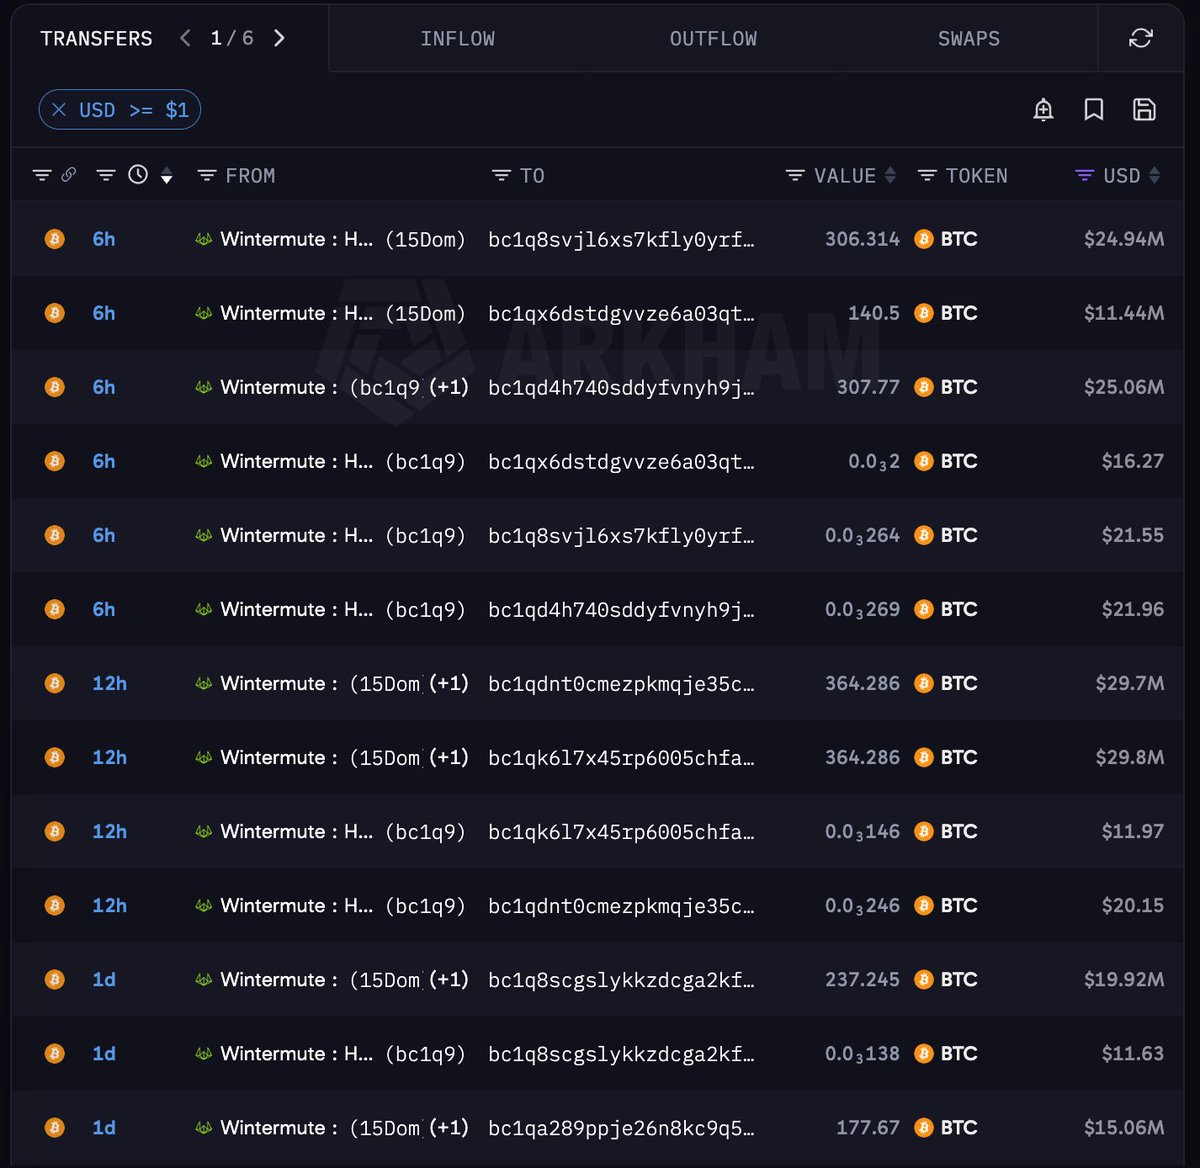Open recipient bc1q8scgslykkzdcga2kf in $11.63 row
The width and height of the screenshot is (1200, 1168).
[621, 1053]
